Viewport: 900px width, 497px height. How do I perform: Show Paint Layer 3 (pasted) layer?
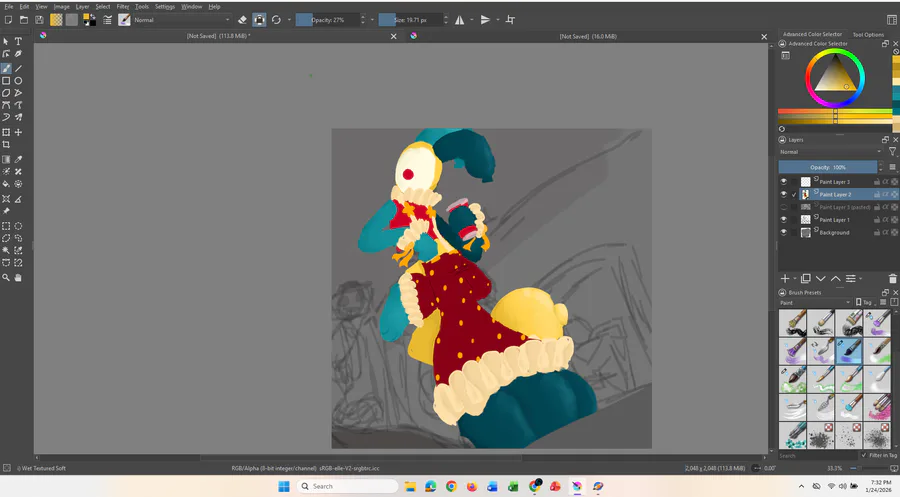coord(783,207)
